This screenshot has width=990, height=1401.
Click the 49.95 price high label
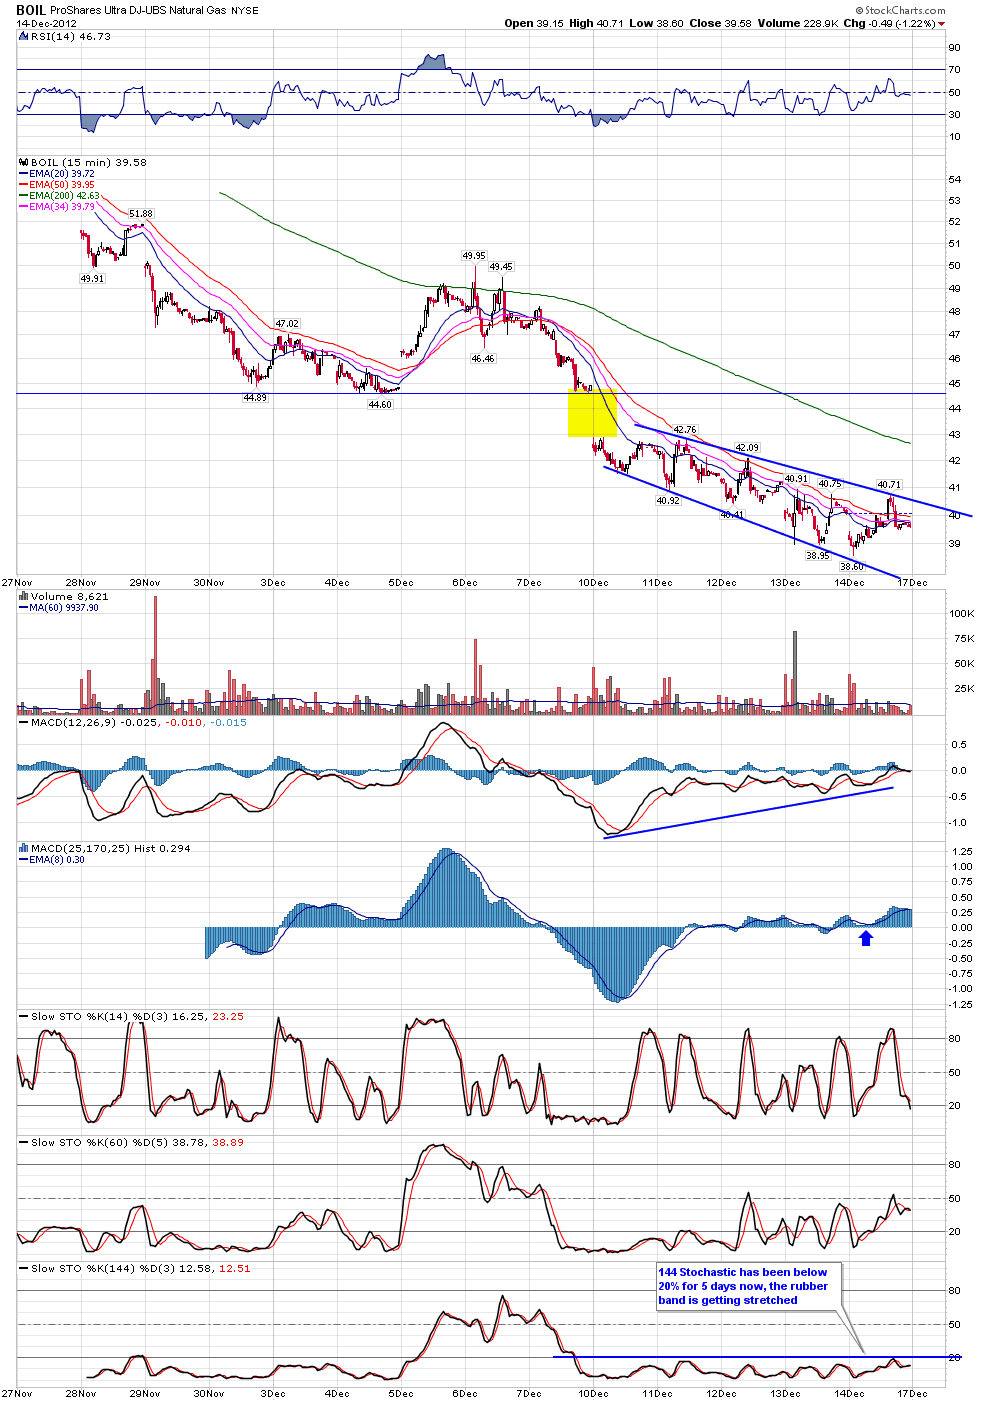[x=474, y=256]
